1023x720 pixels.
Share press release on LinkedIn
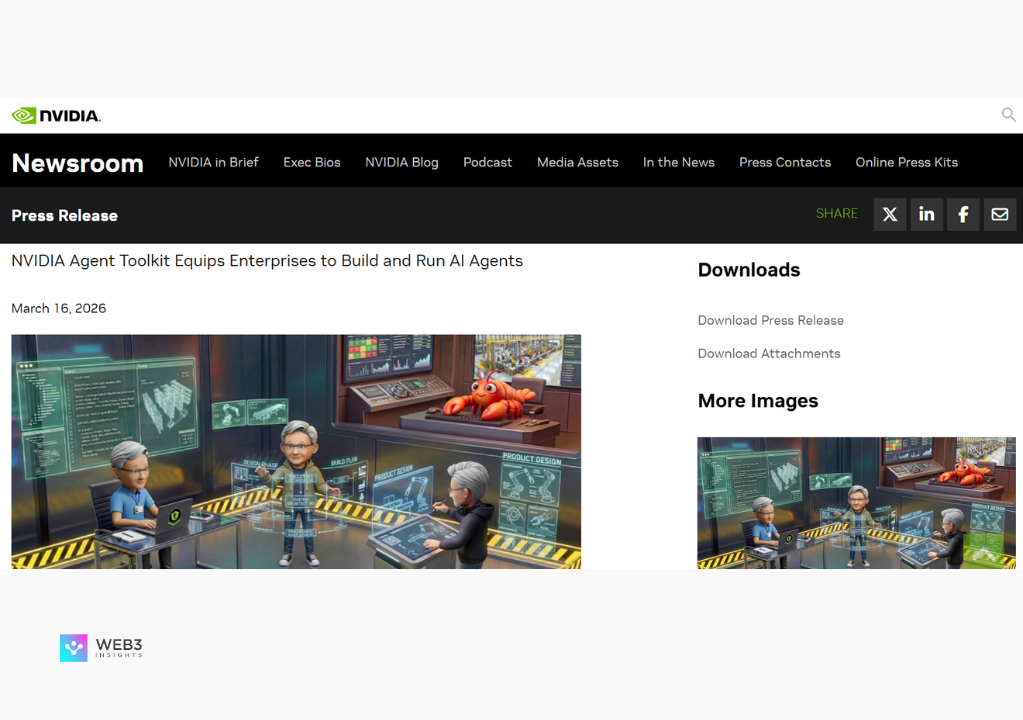[926, 214]
